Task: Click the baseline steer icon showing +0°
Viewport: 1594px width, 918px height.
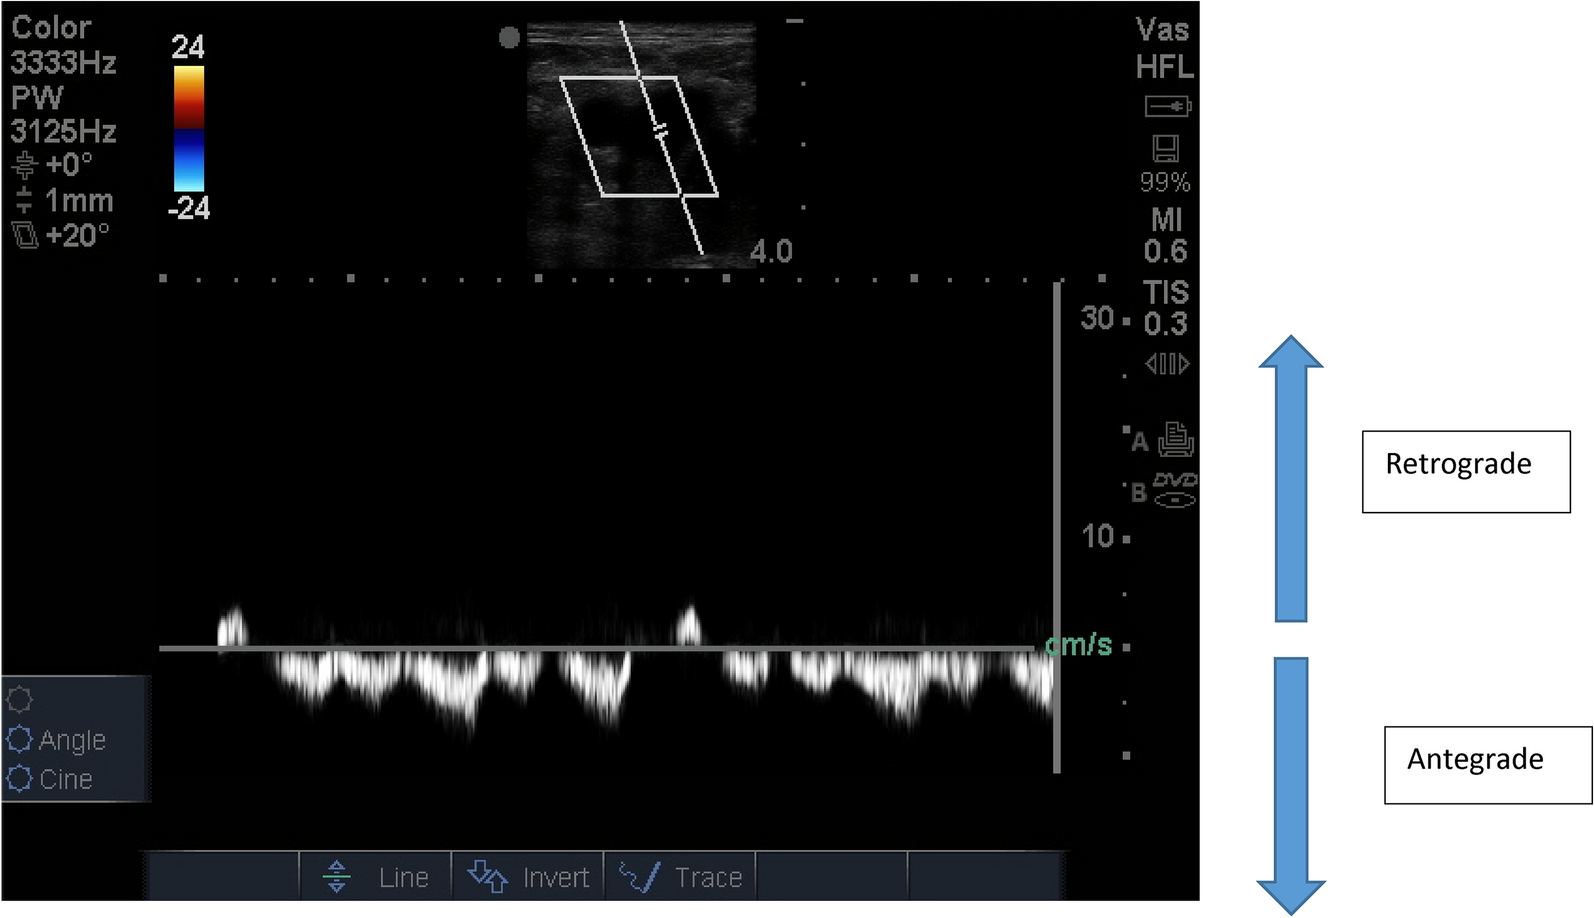Action: point(25,164)
